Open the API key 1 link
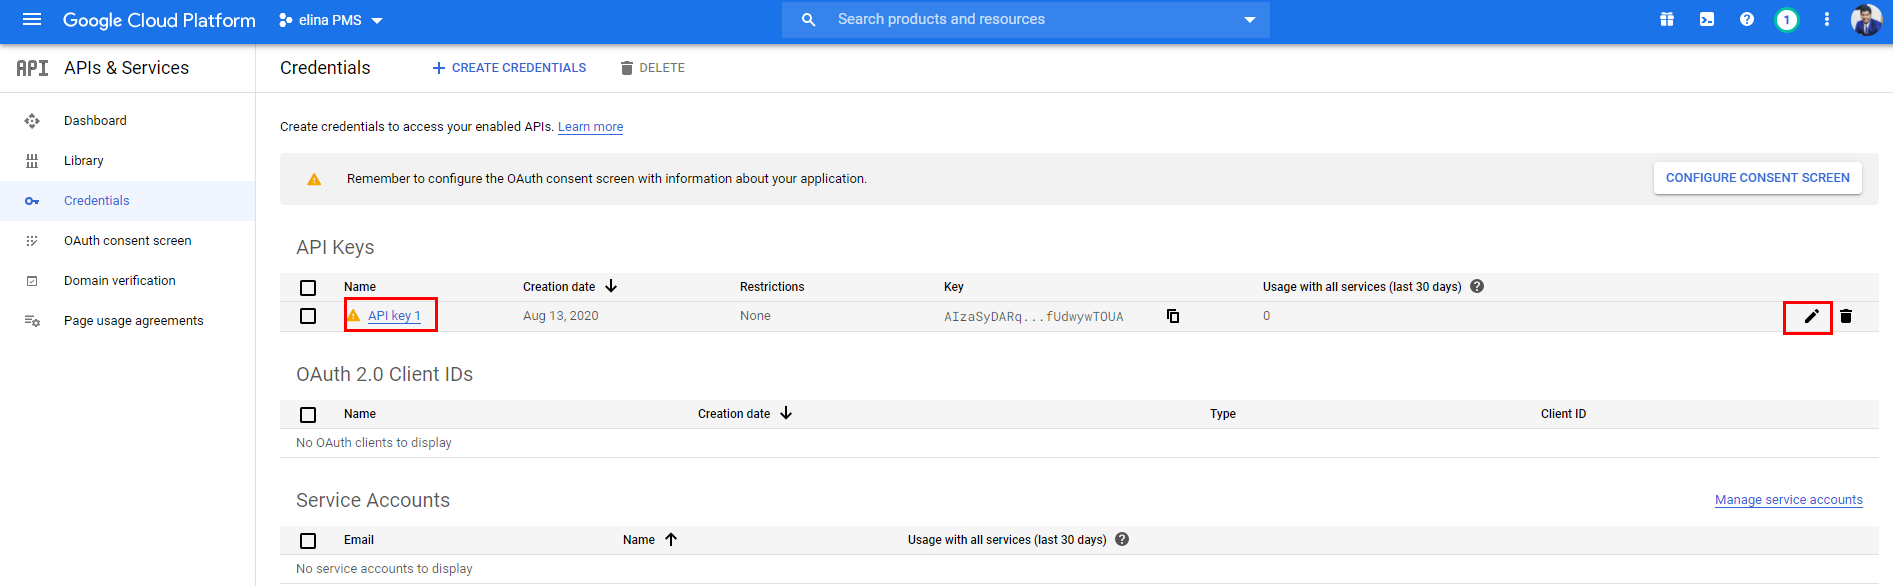 click(x=394, y=316)
